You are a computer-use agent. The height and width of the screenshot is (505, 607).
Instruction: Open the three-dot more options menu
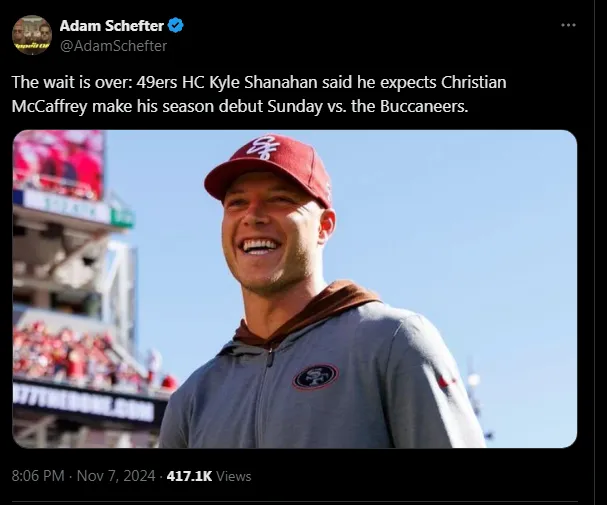(x=568, y=26)
